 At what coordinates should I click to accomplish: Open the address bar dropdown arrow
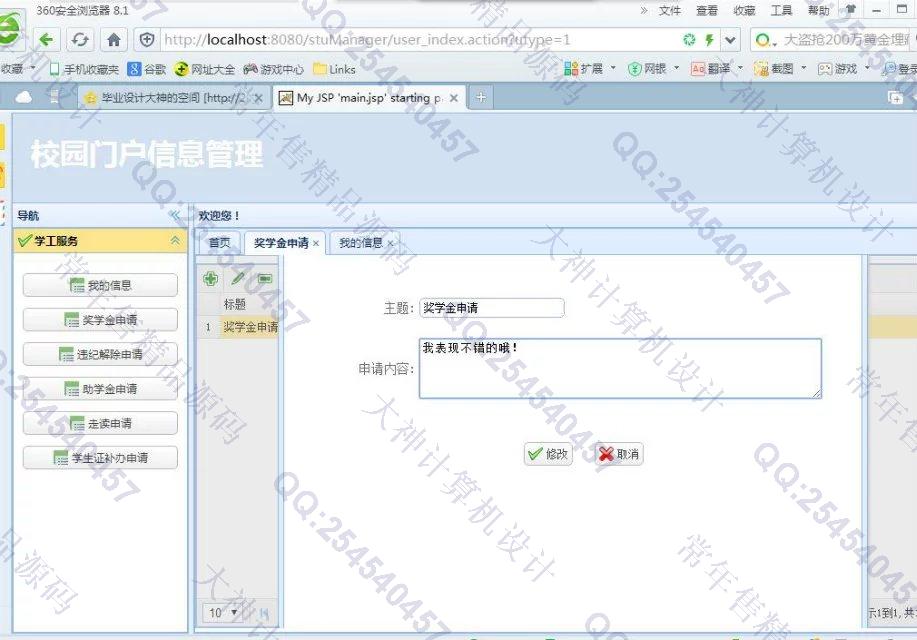pos(730,40)
